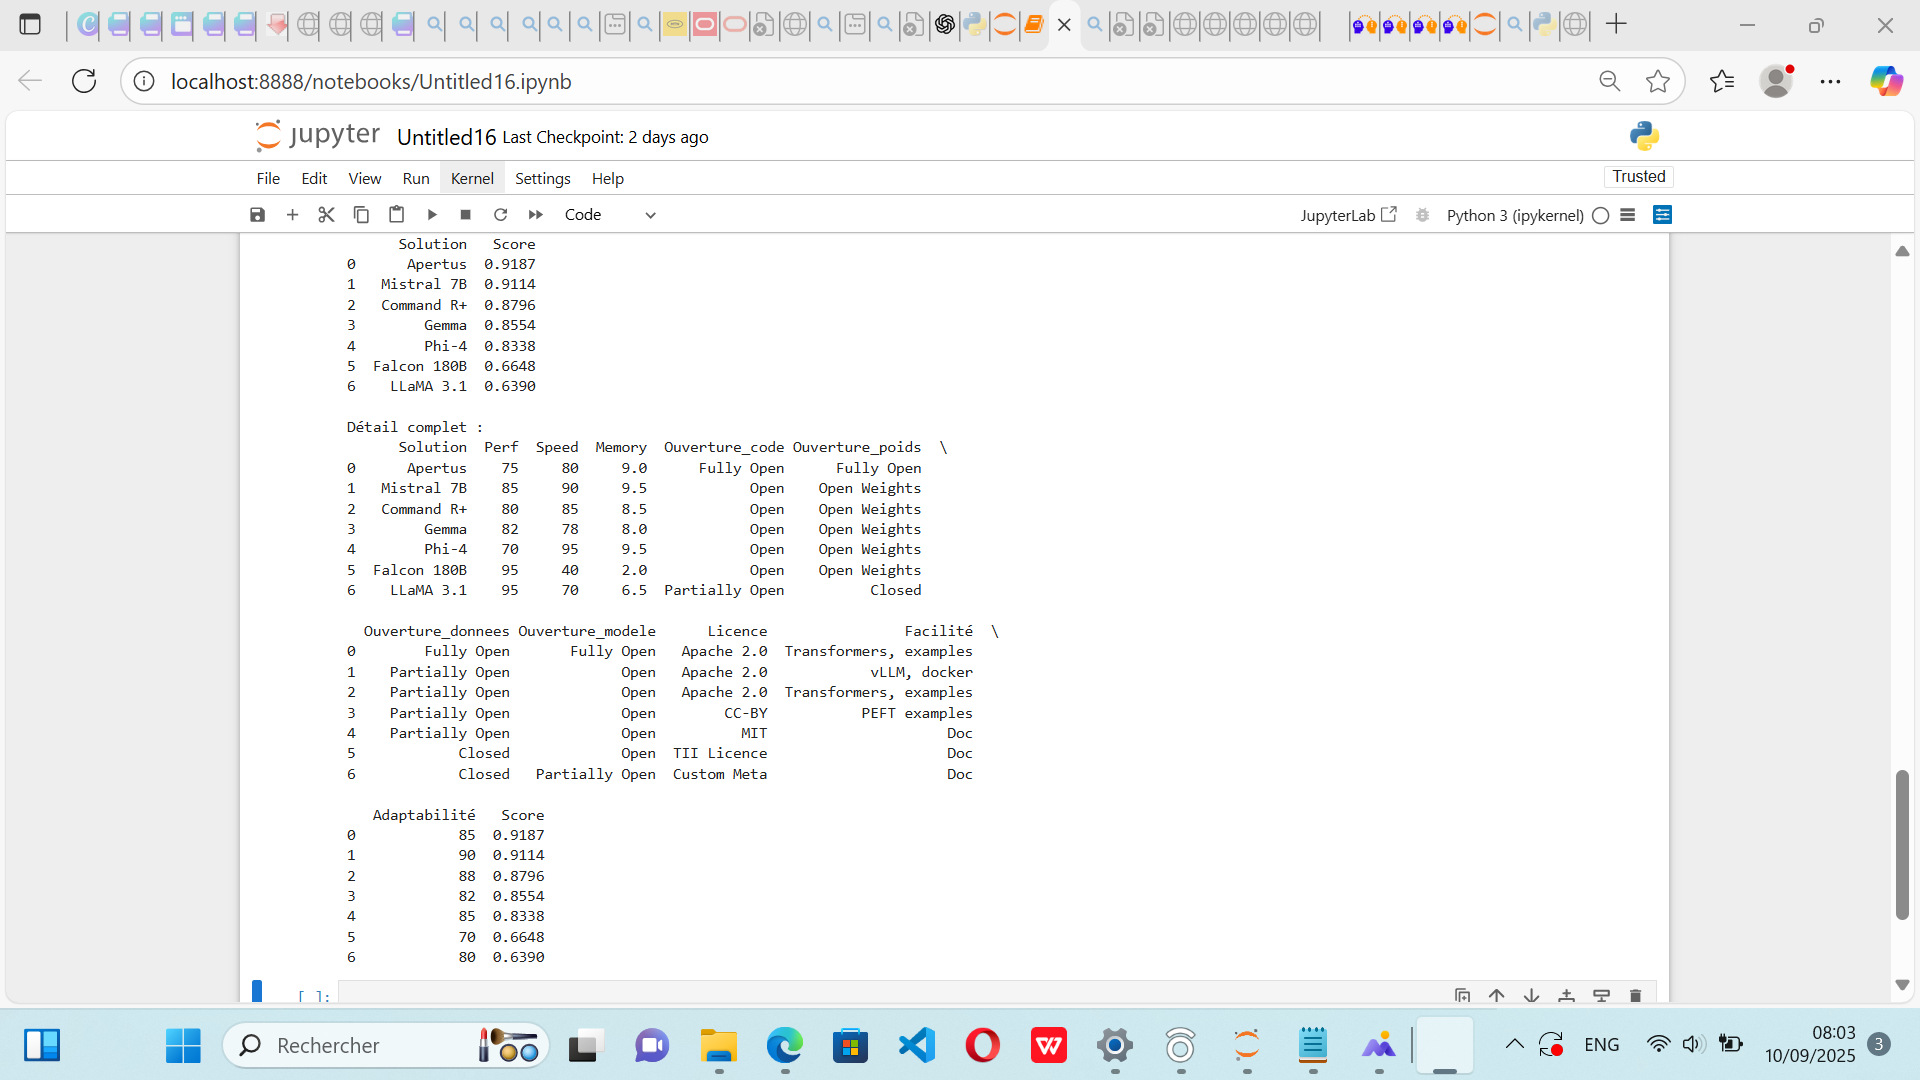Open the View menu

pyautogui.click(x=364, y=178)
